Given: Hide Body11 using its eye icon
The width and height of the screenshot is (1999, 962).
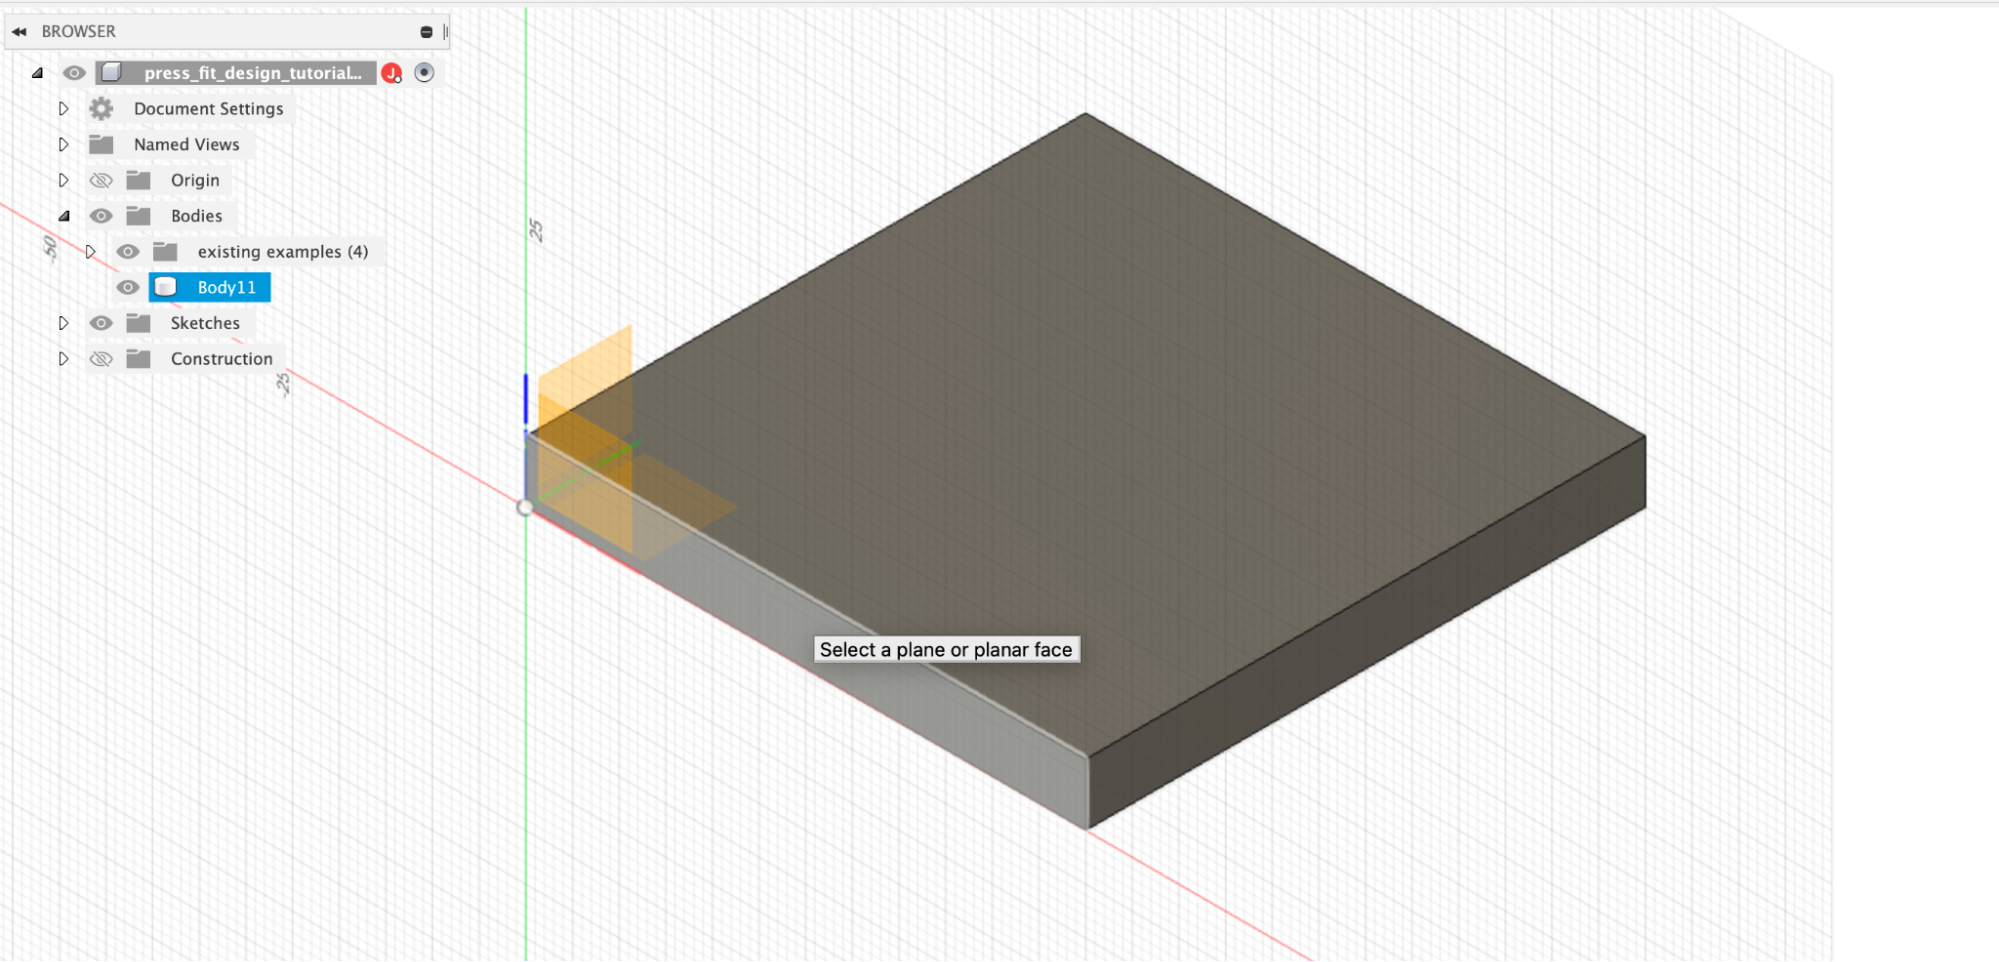Looking at the screenshot, I should pyautogui.click(x=128, y=287).
